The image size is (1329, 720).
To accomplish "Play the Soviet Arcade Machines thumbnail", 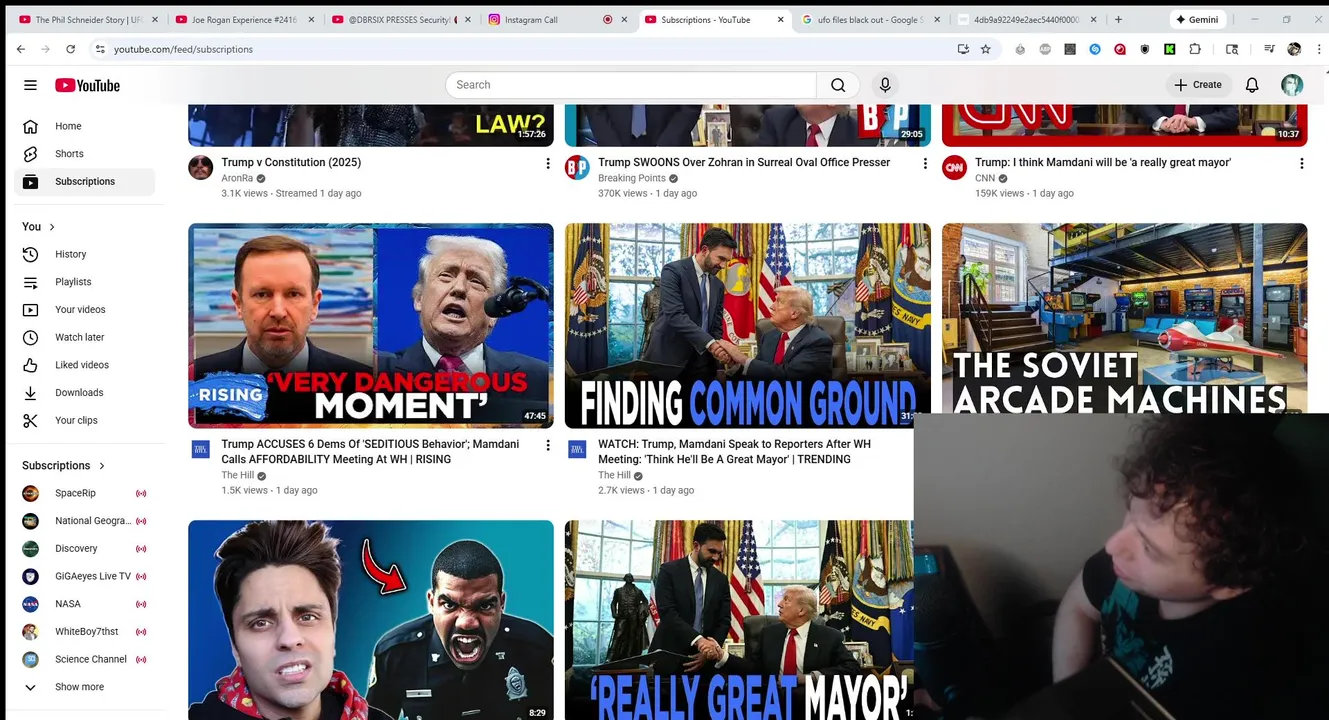I will (x=1124, y=318).
